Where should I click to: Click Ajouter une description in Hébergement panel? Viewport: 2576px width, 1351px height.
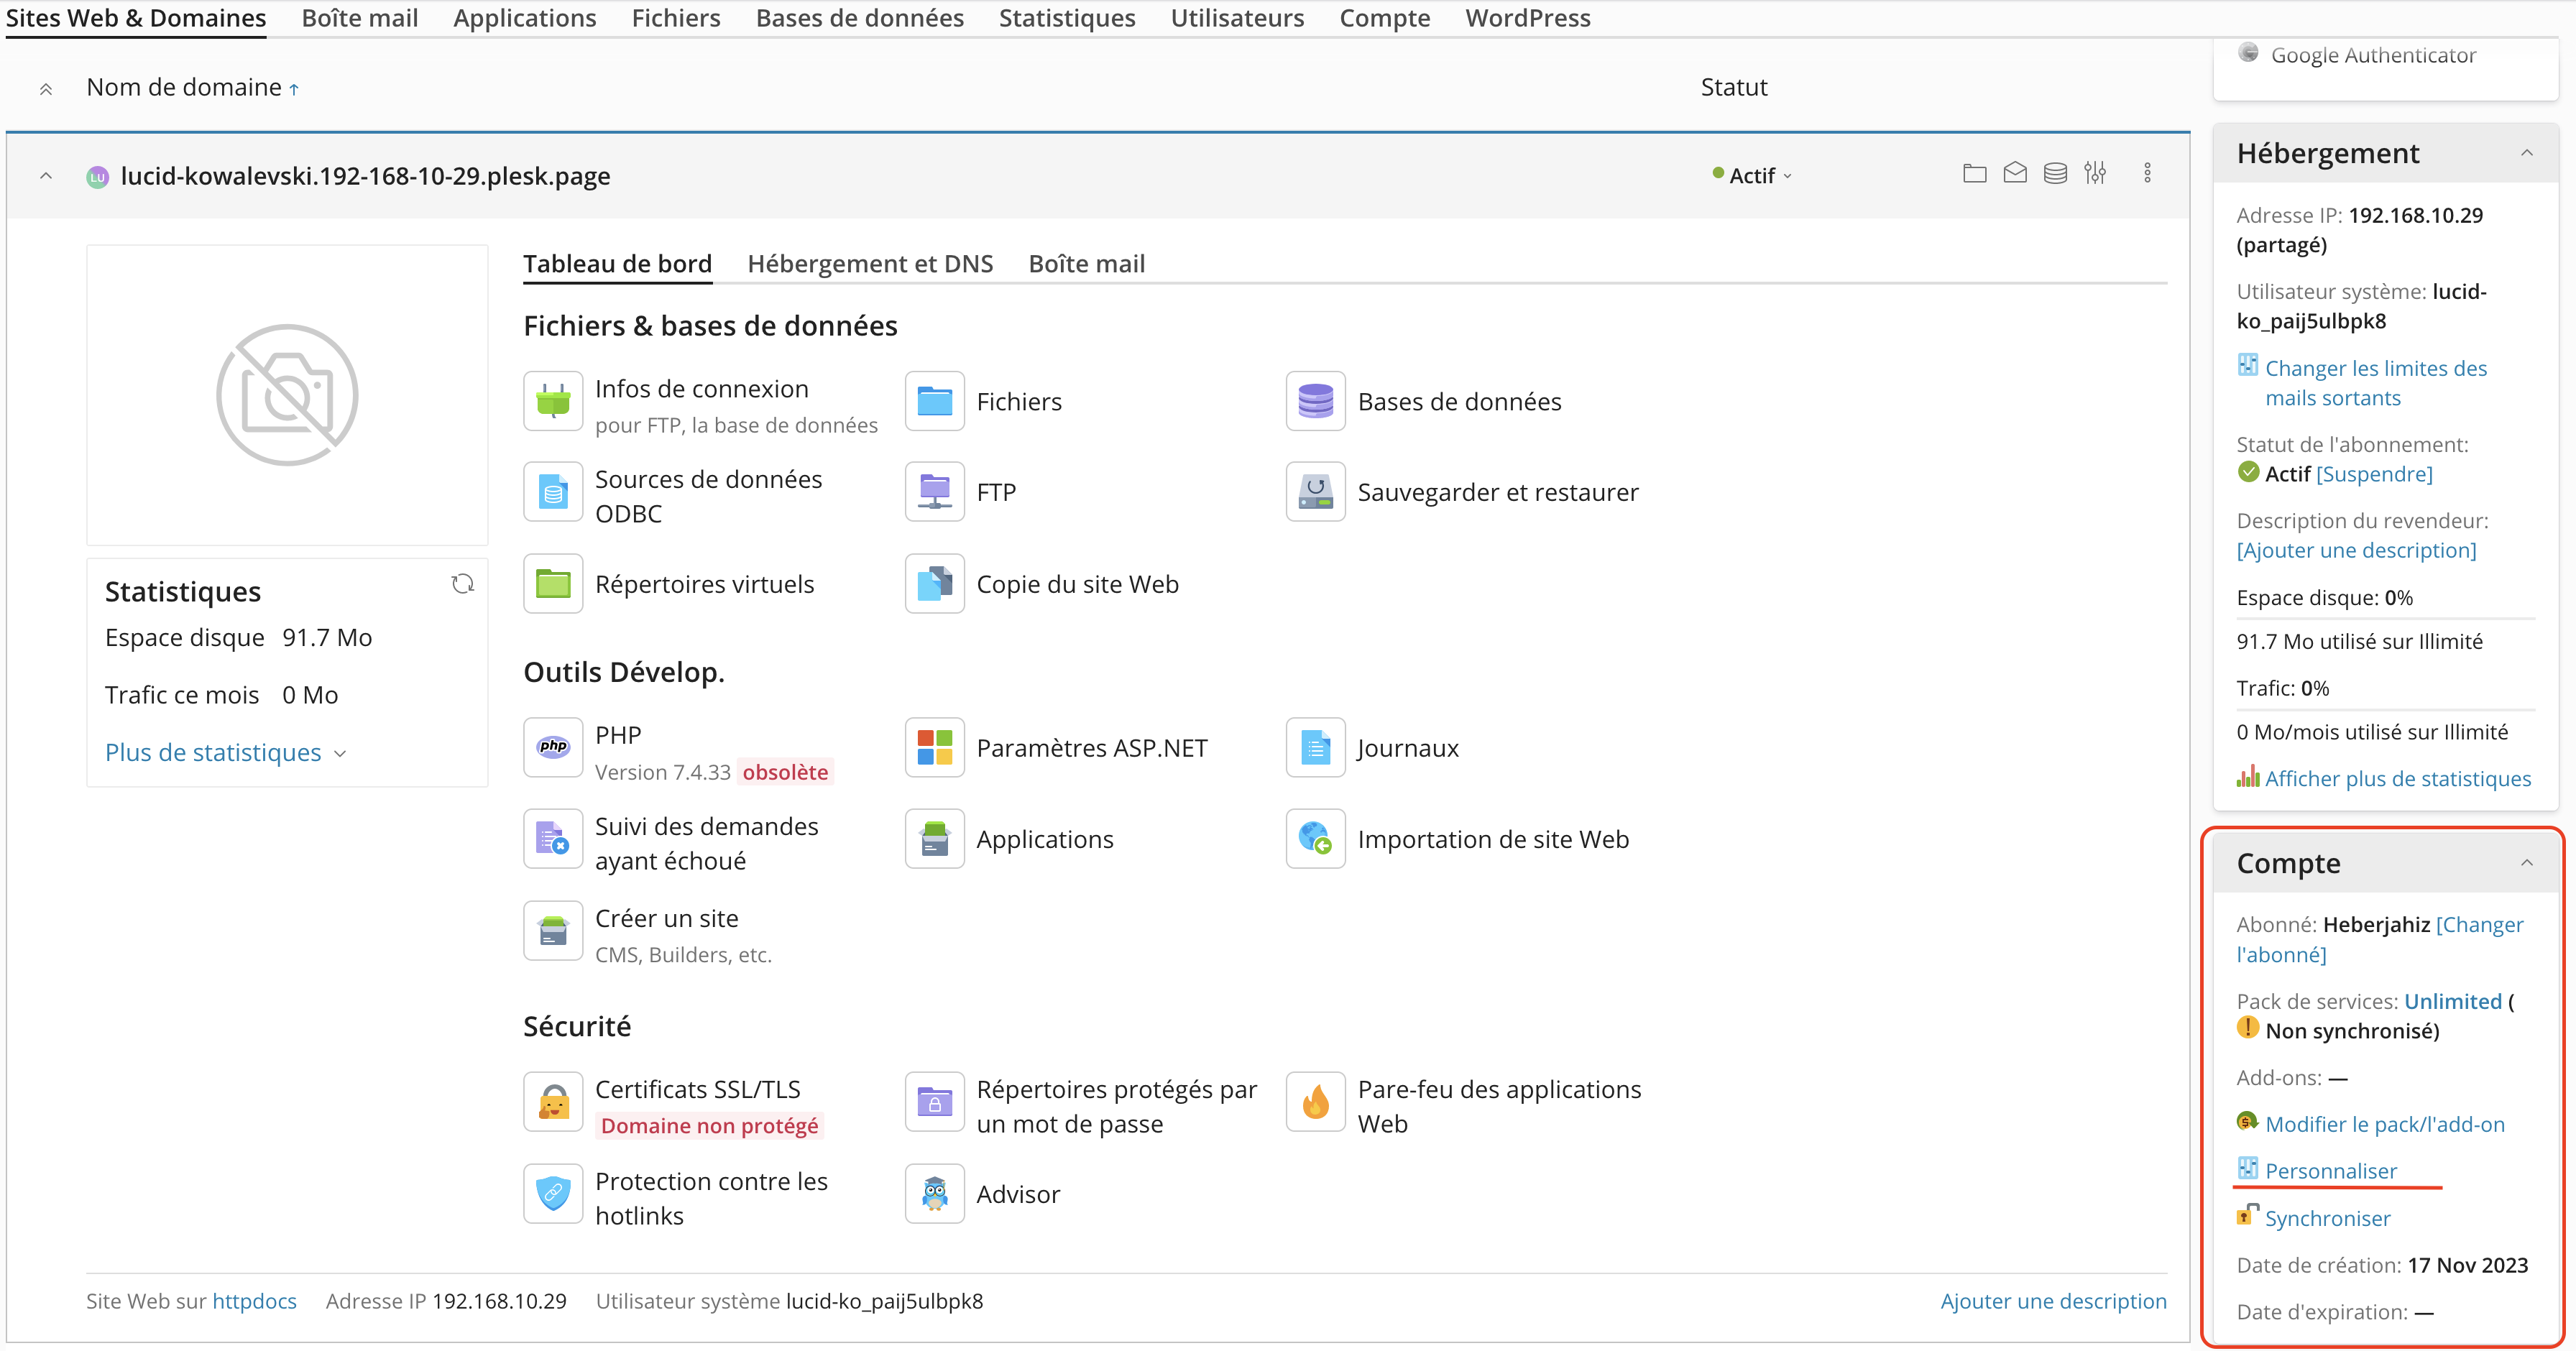2356,550
